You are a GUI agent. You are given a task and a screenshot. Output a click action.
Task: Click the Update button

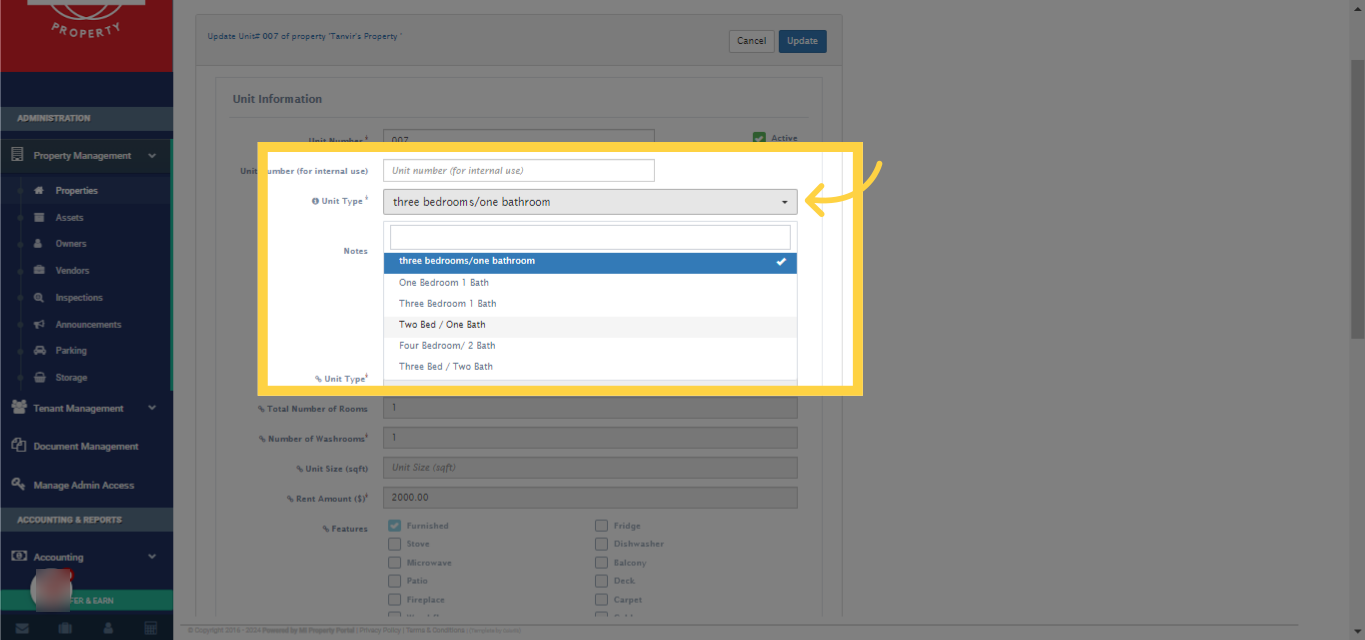pyautogui.click(x=802, y=41)
